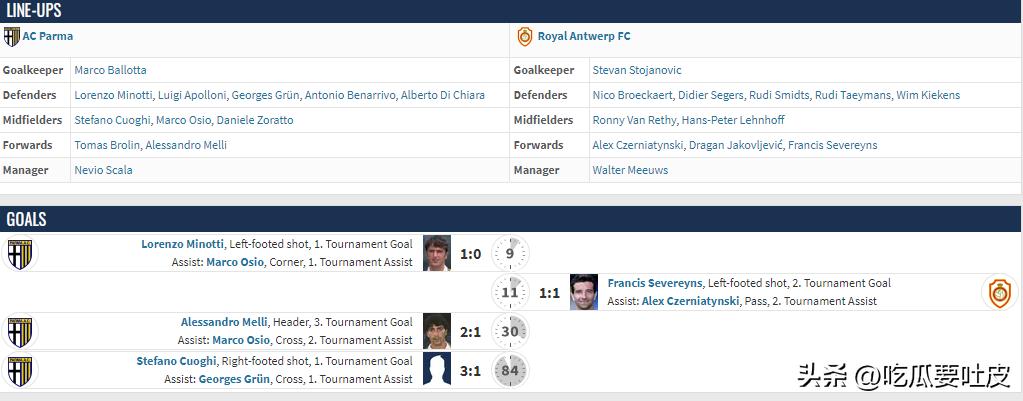
Task: Click the minute 84 clock icon
Action: [510, 370]
